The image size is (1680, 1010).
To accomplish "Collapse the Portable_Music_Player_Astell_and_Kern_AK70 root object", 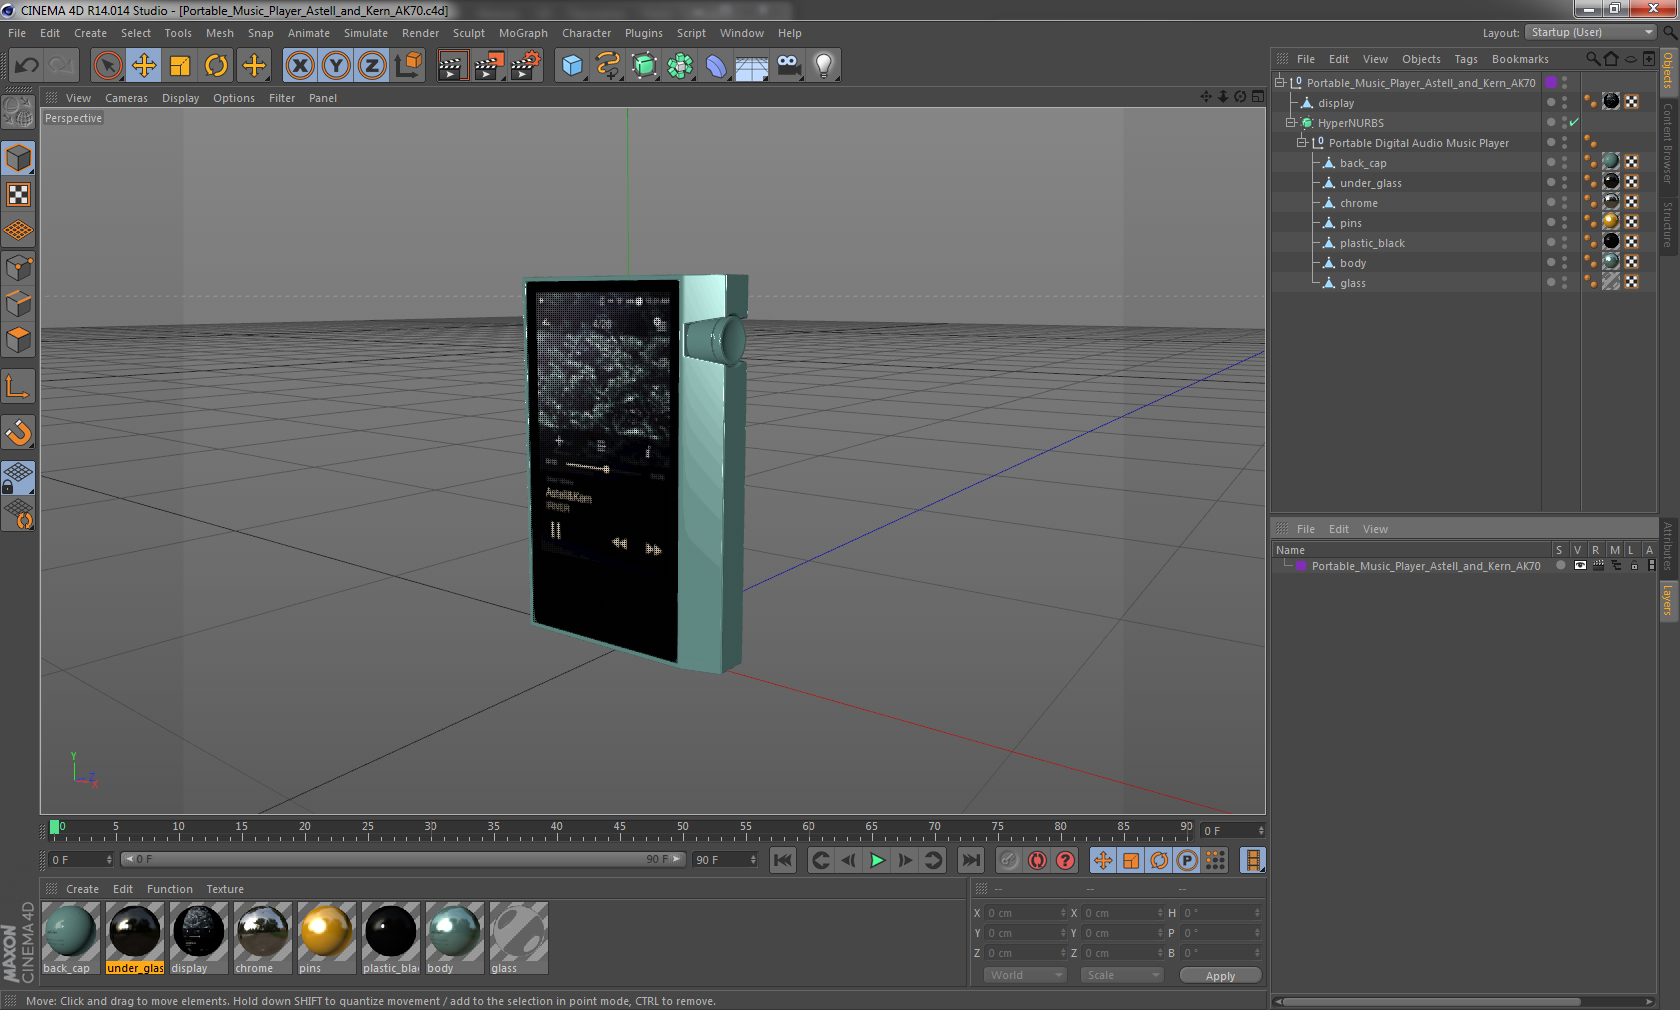I will click(x=1279, y=82).
